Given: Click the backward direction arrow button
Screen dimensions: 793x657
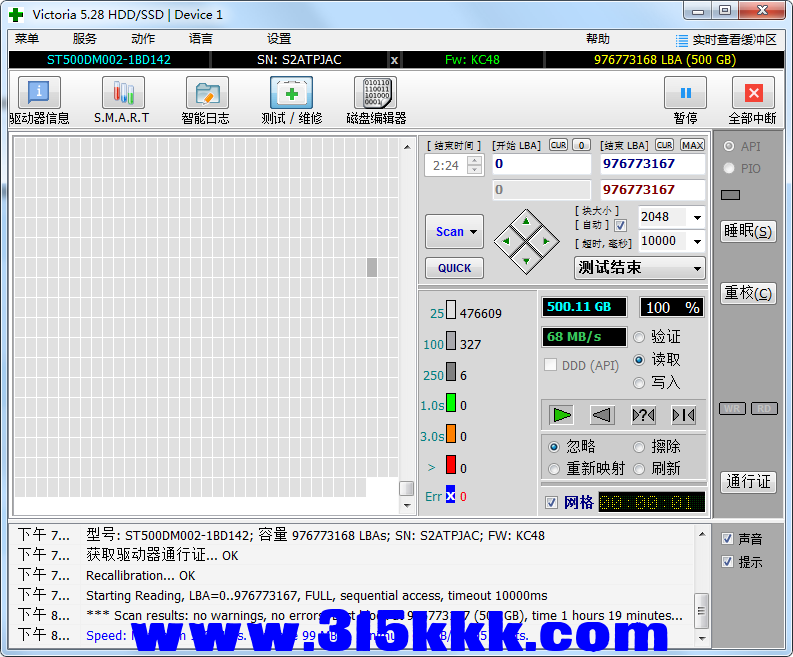Looking at the screenshot, I should (x=602, y=414).
